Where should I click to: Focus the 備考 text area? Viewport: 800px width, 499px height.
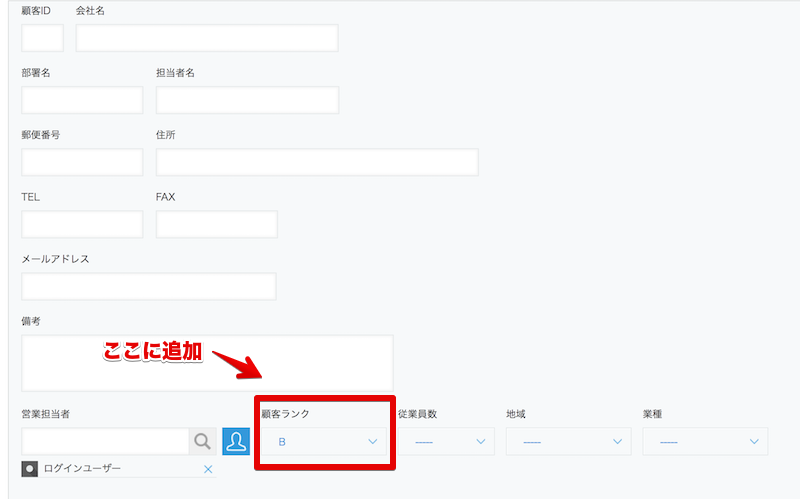coord(207,362)
